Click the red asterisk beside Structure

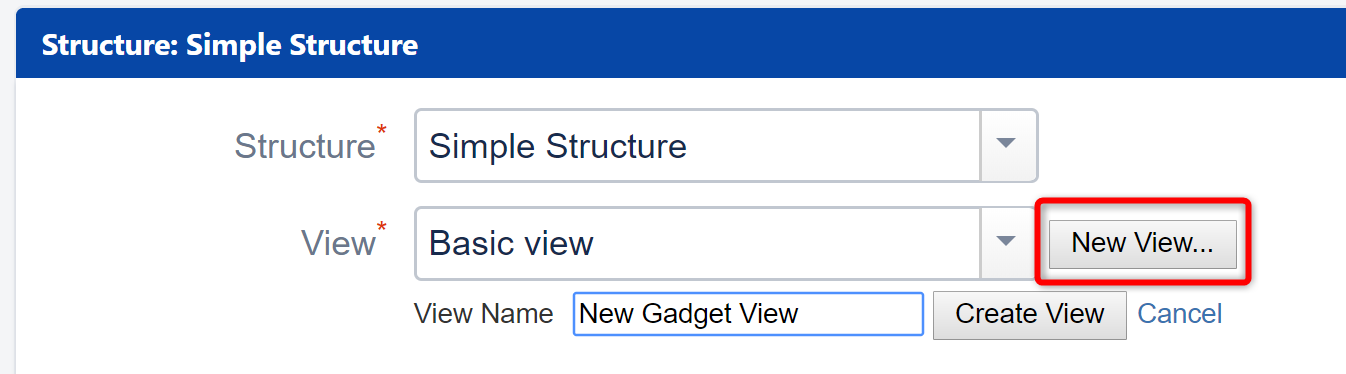[x=381, y=130]
